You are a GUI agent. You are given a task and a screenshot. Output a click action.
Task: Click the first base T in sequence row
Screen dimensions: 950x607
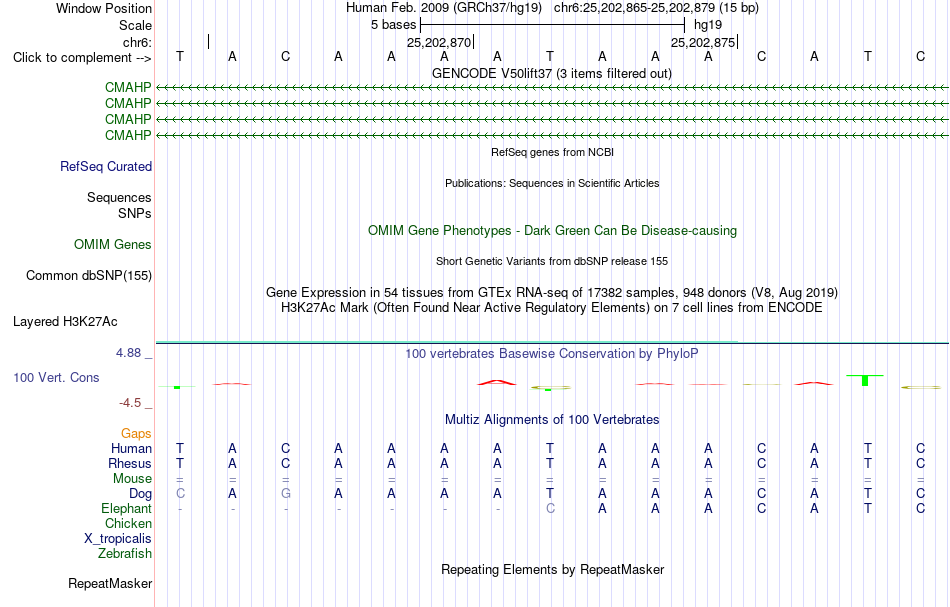[180, 57]
